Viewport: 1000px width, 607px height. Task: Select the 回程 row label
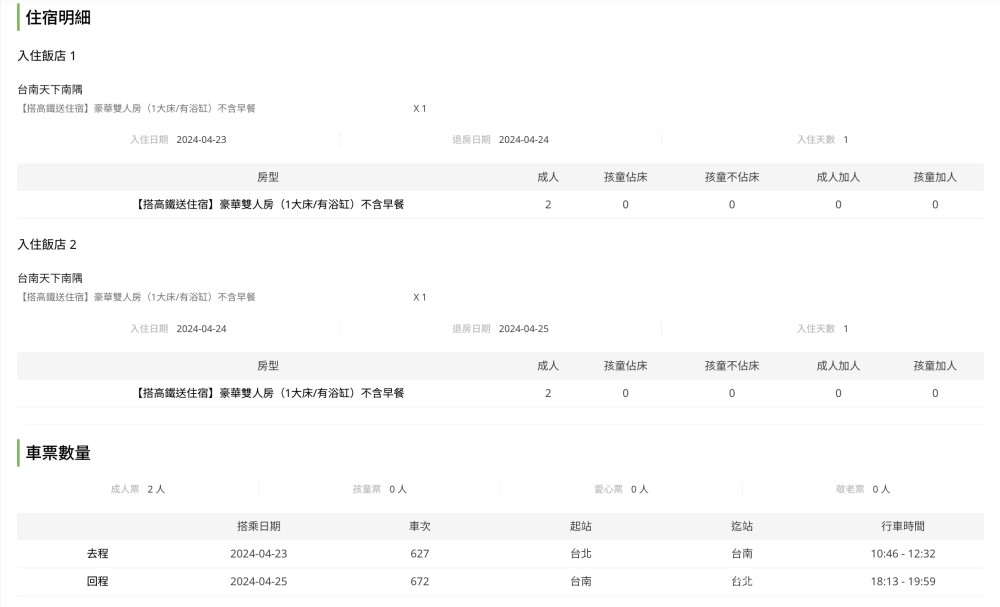[x=98, y=581]
